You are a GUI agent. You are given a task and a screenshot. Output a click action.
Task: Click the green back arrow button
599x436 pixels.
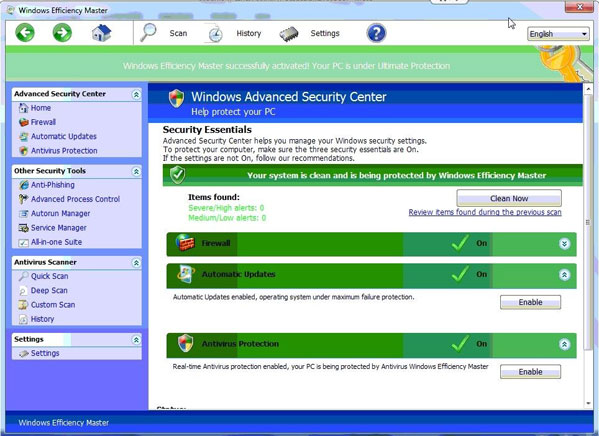[x=25, y=32]
